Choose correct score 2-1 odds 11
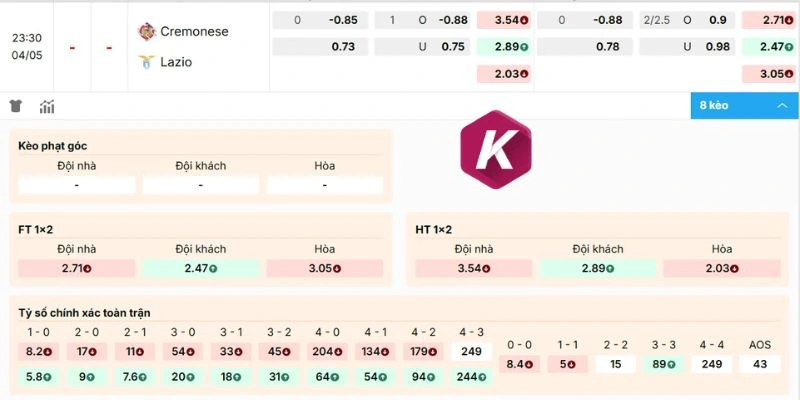This screenshot has width=800, height=400. pyautogui.click(x=135, y=352)
